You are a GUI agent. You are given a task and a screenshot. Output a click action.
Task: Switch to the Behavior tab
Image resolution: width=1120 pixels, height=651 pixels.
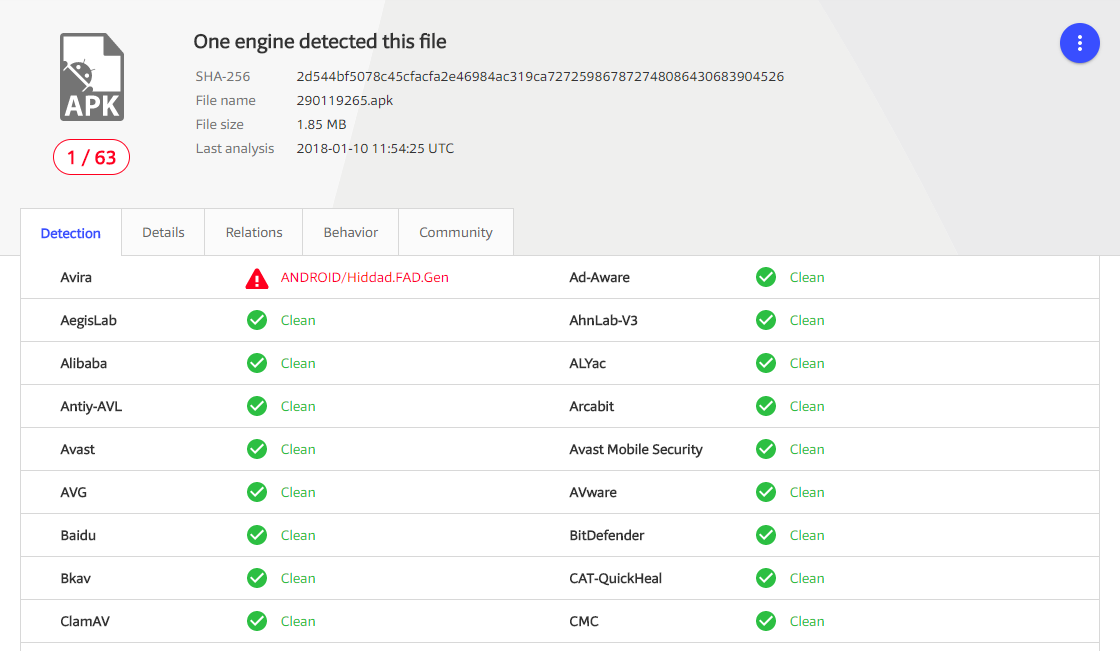click(x=351, y=232)
